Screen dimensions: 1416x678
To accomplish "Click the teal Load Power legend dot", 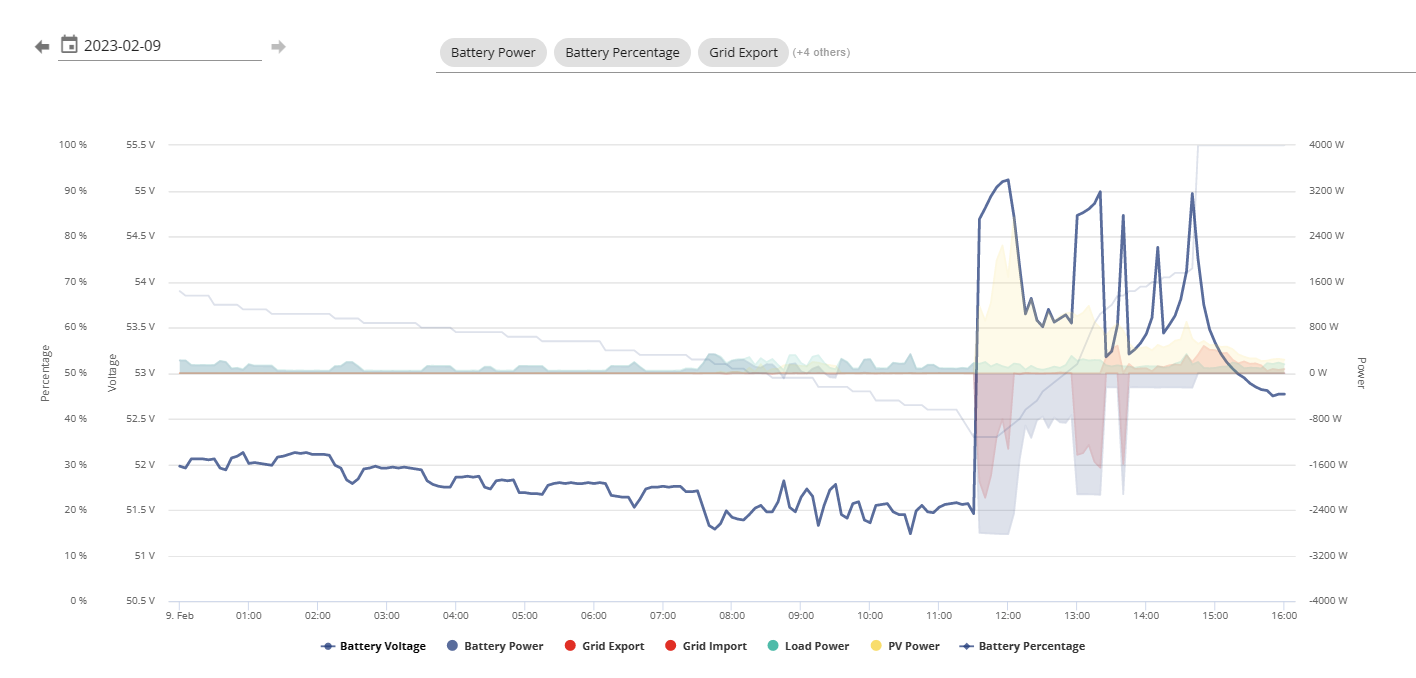I will pyautogui.click(x=773, y=646).
